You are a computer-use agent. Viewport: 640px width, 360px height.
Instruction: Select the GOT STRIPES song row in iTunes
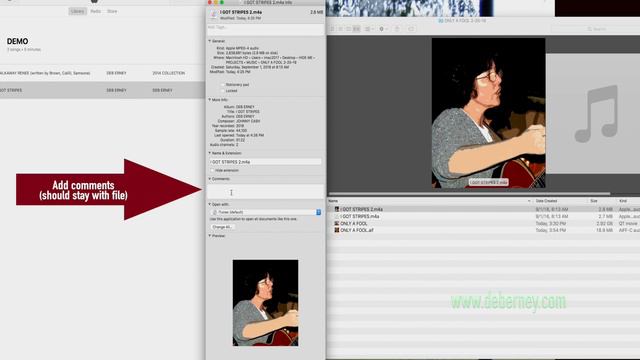[x=102, y=90]
